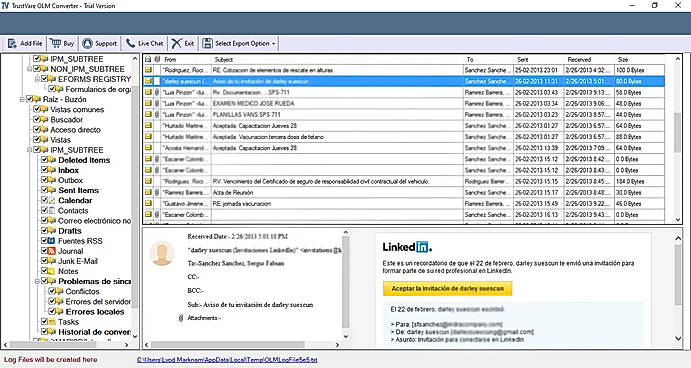This screenshot has height=368, width=691.
Task: Click the envelope column header icon
Action: [149, 59]
